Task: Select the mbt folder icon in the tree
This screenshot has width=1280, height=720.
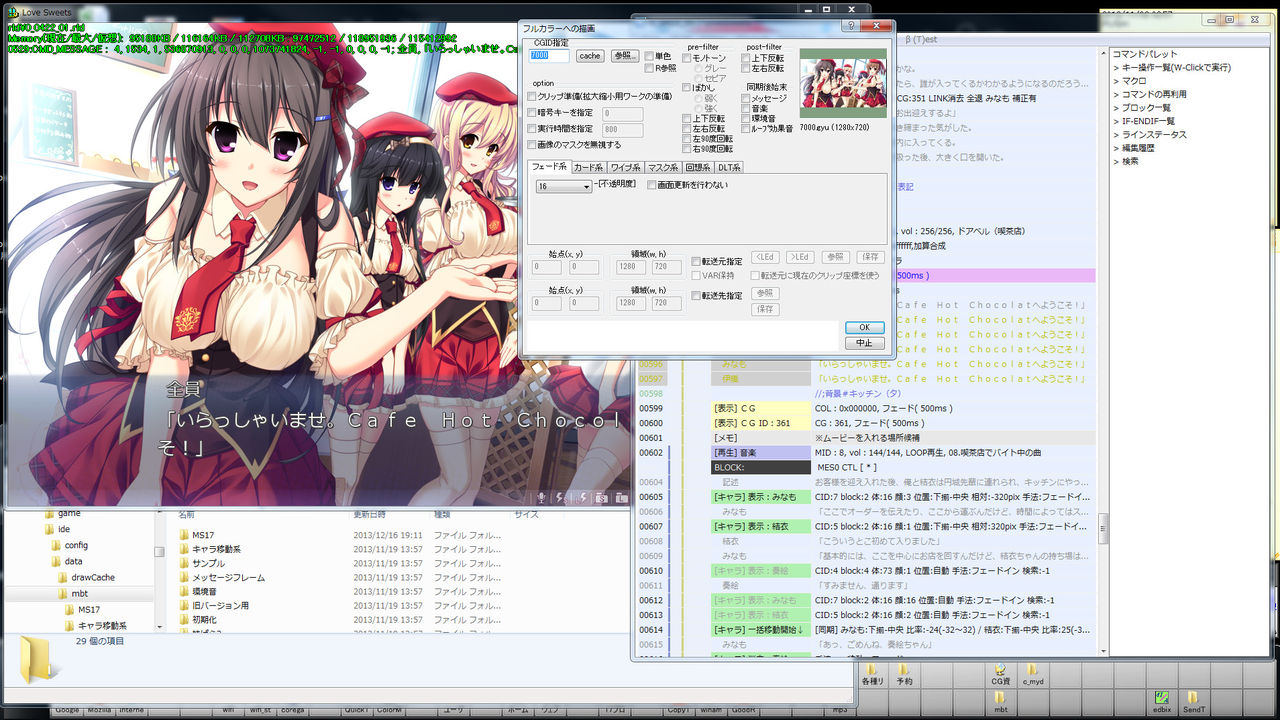Action: pos(62,593)
